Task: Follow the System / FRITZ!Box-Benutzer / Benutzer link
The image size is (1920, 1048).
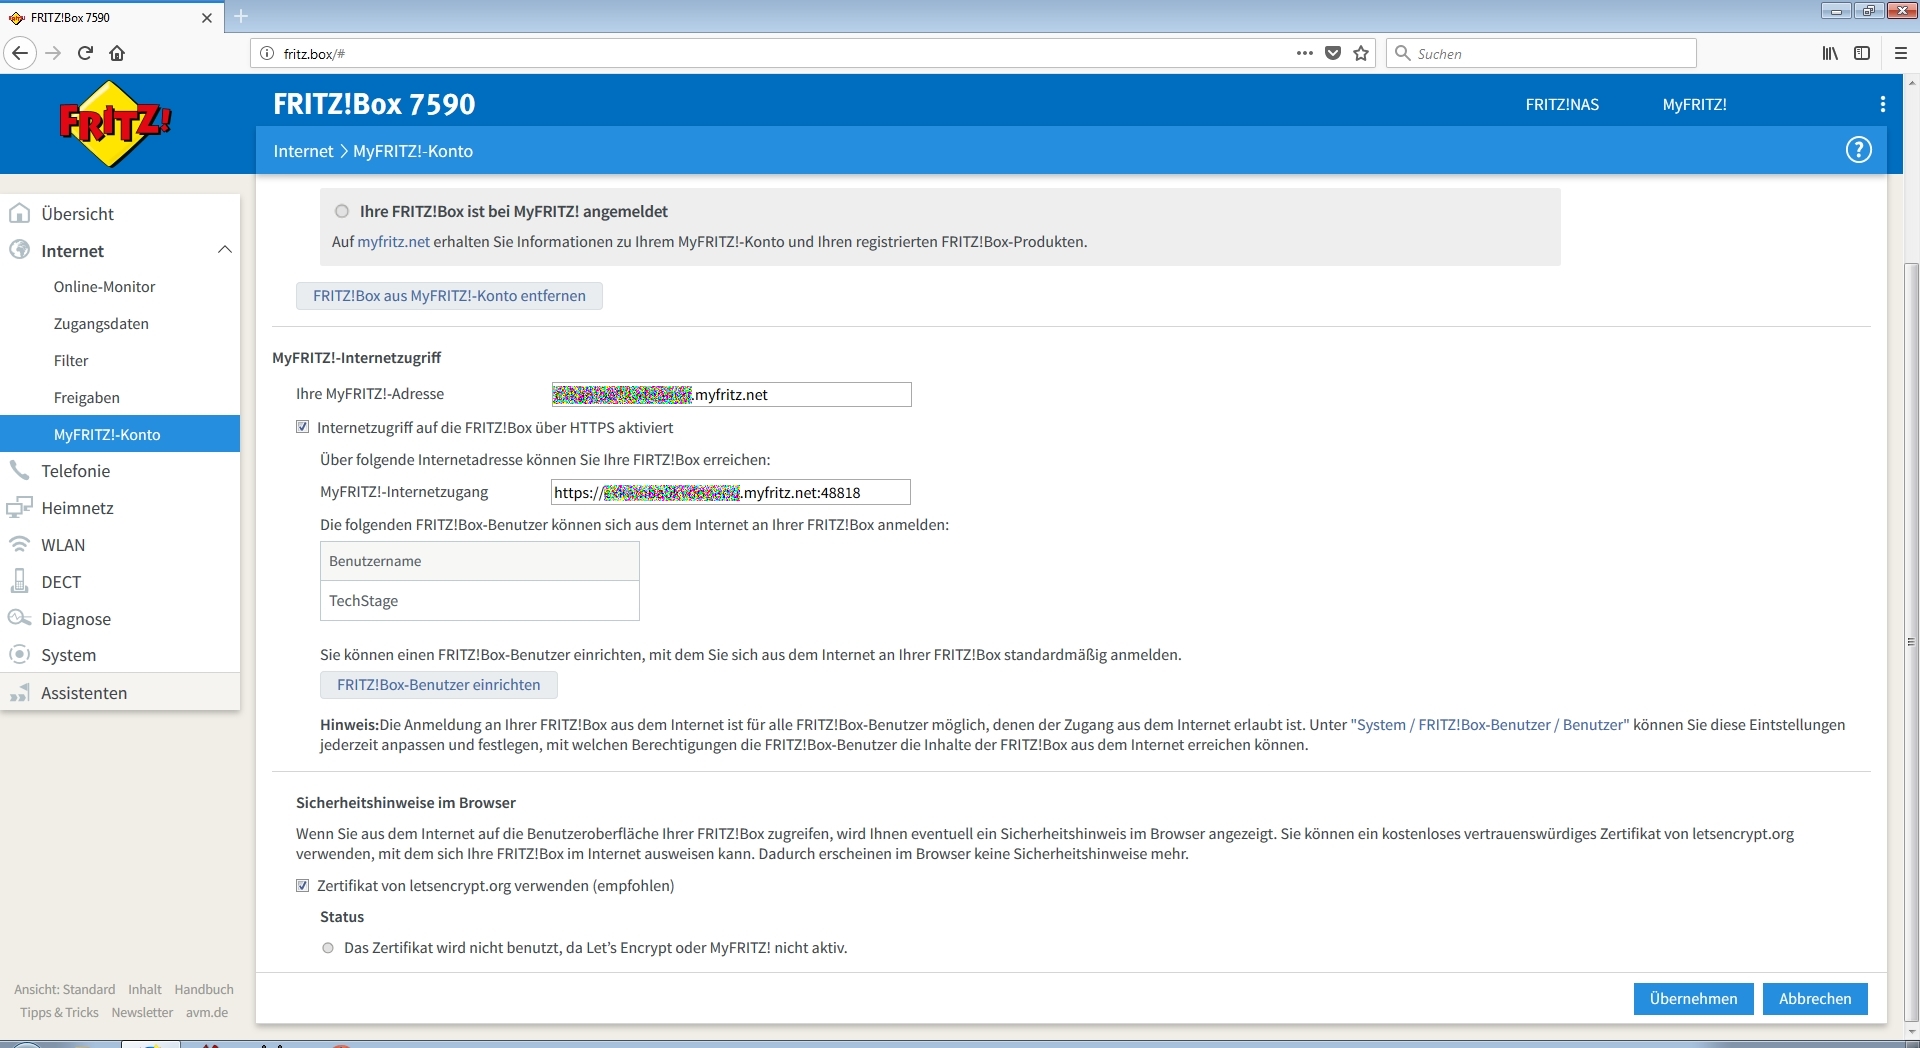Action: coord(1490,725)
